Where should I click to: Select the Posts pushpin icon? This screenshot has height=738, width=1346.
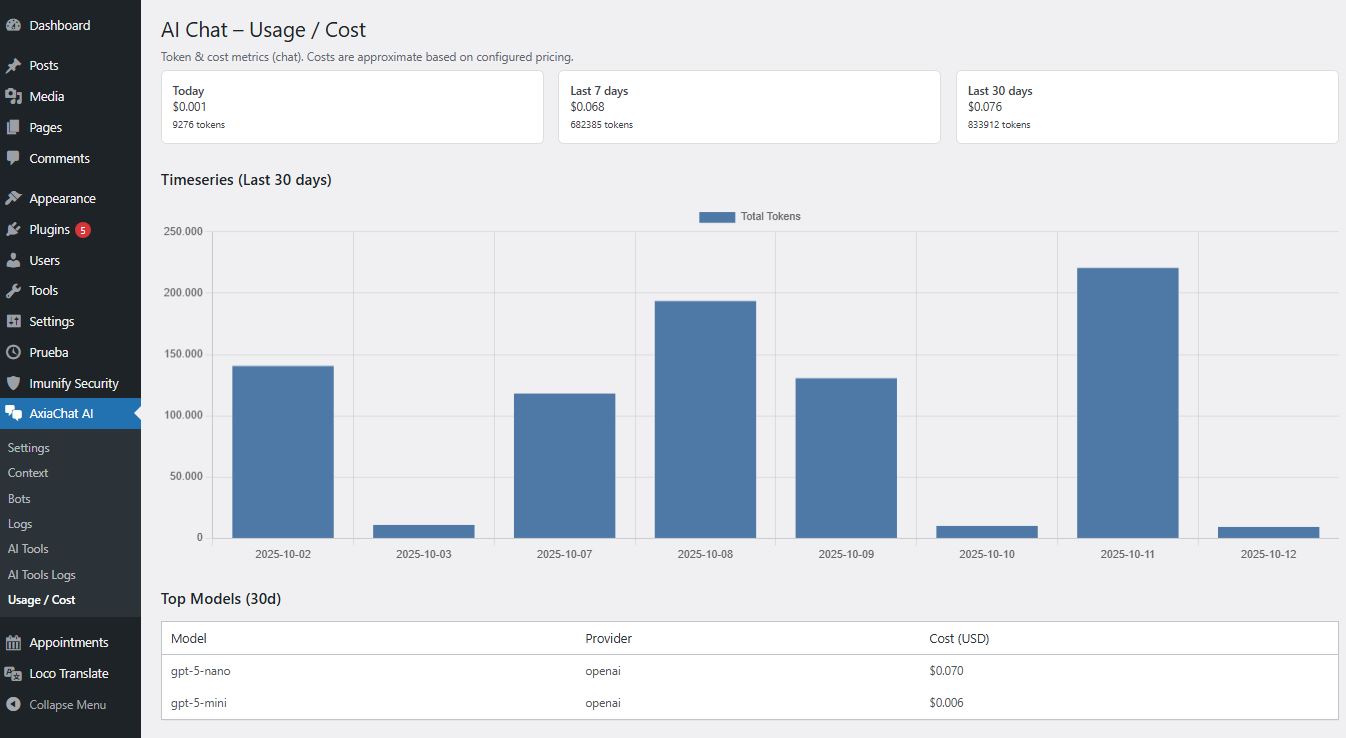(14, 65)
